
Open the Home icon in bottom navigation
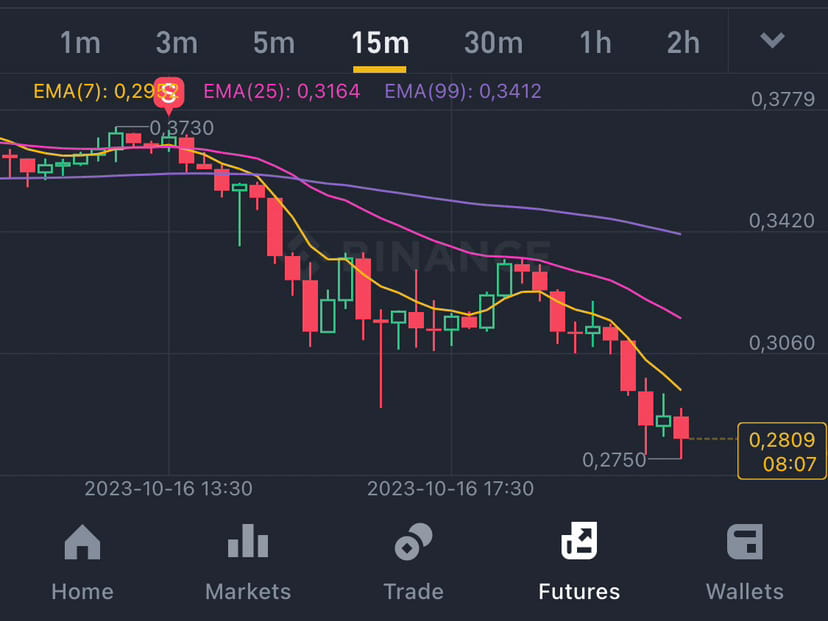[x=82, y=542]
